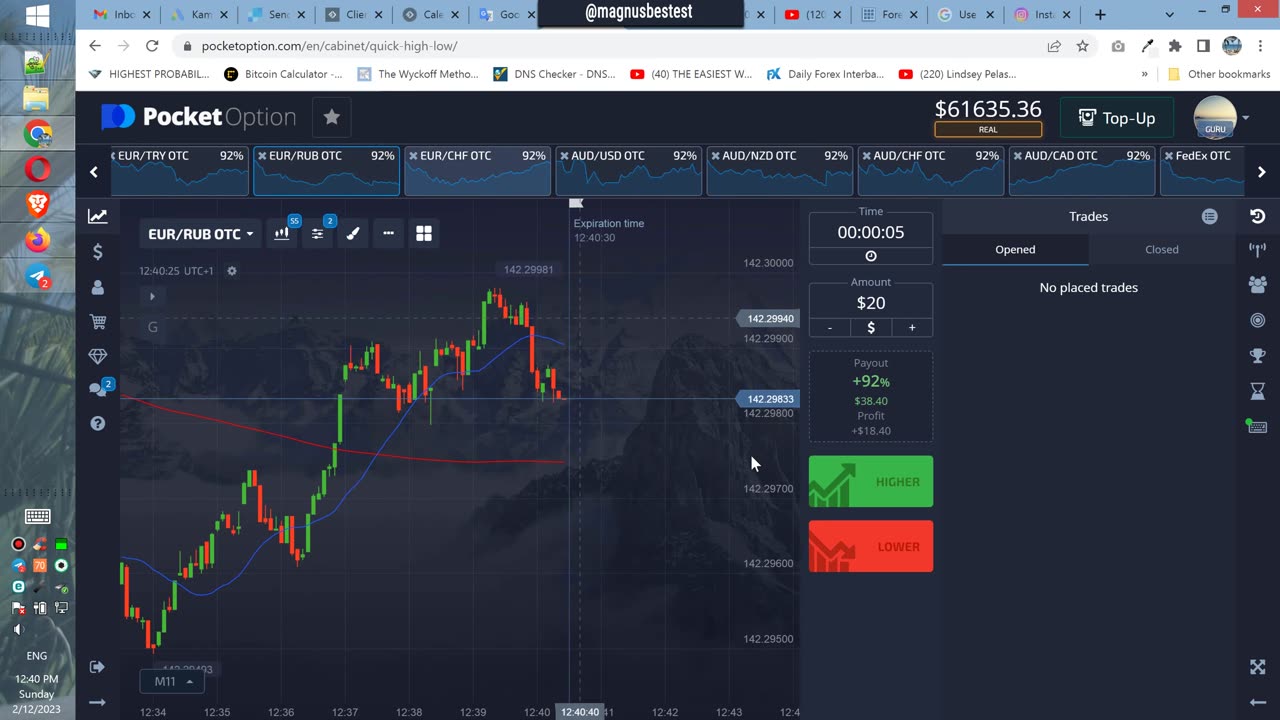Click the favorites star button
This screenshot has width=1280, height=720.
pyautogui.click(x=331, y=118)
